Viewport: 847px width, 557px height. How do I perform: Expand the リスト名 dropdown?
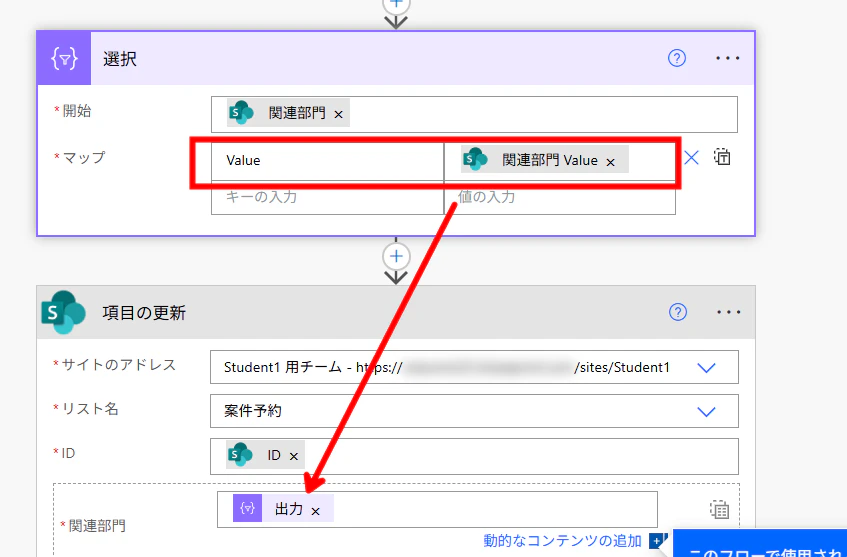pos(707,412)
